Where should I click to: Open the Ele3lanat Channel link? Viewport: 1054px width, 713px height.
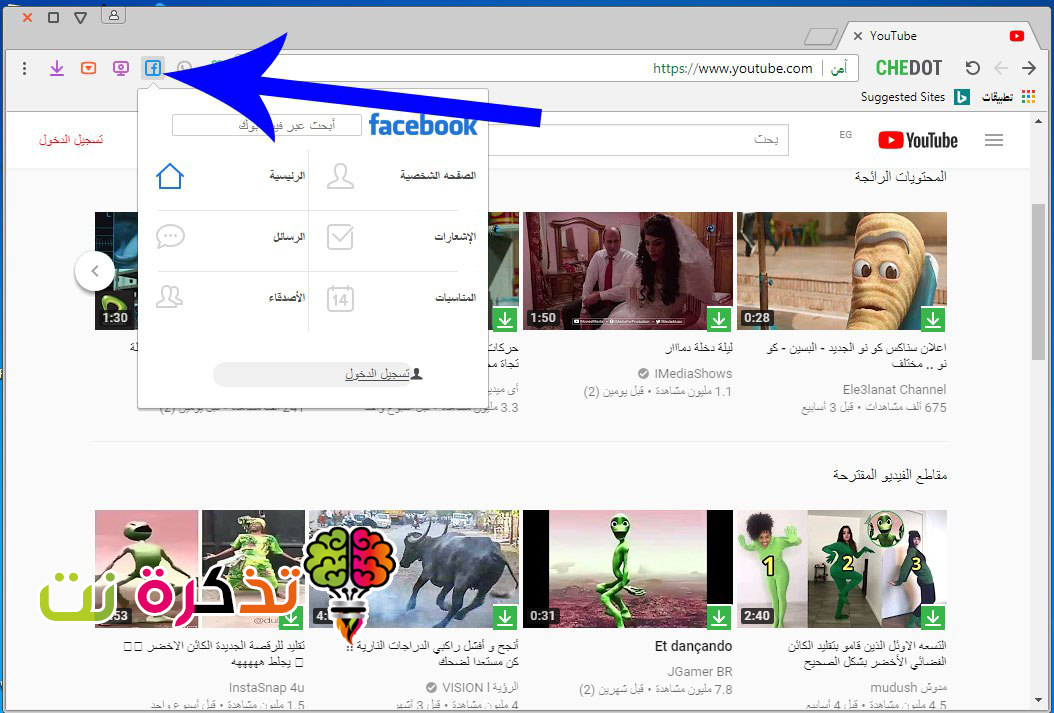pos(895,390)
